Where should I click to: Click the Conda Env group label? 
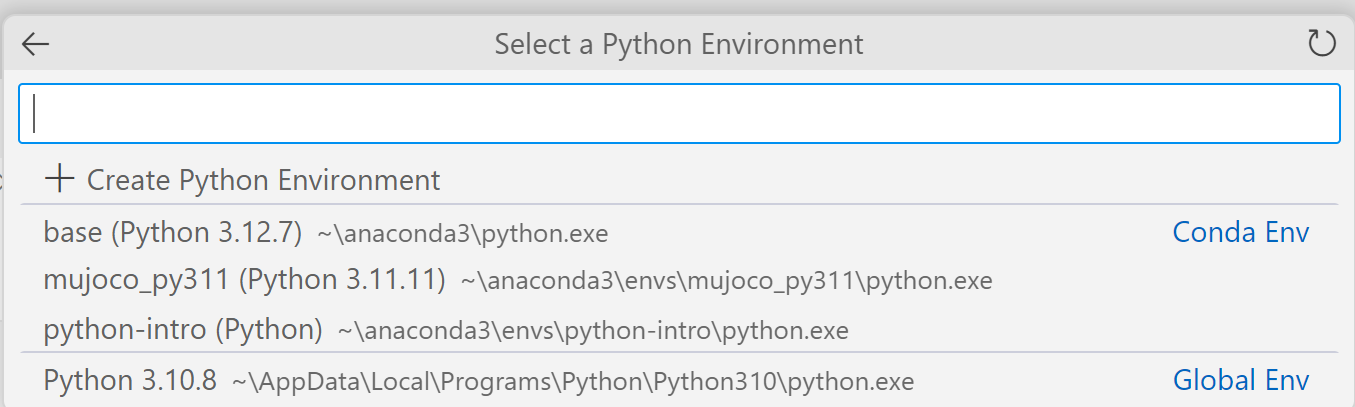[1240, 233]
